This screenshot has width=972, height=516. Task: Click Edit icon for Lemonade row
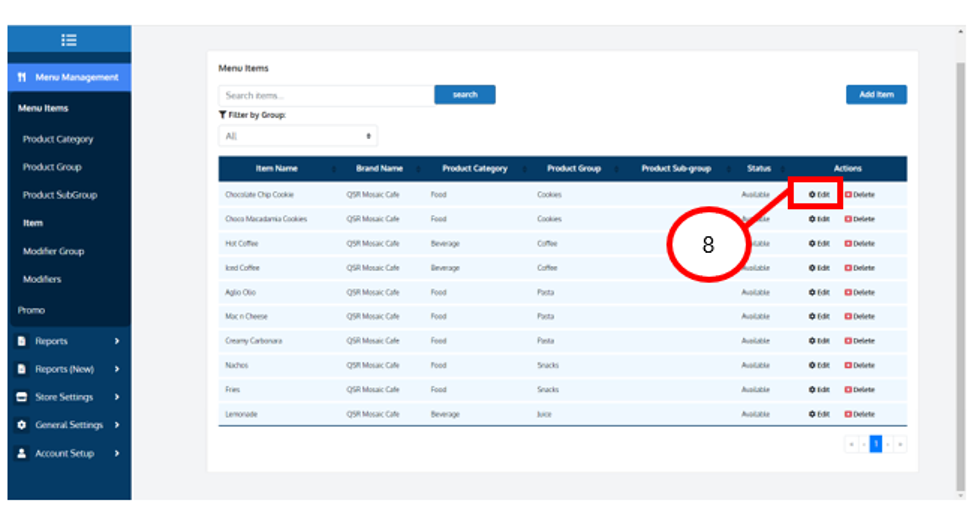point(813,414)
